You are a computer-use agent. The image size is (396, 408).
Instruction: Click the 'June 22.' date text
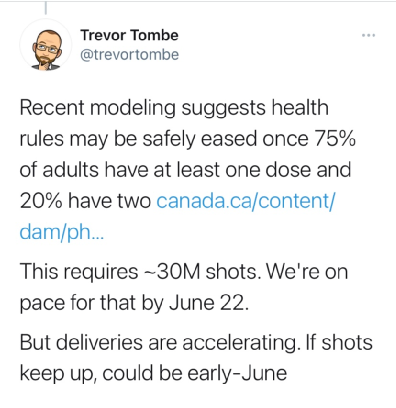209,303
